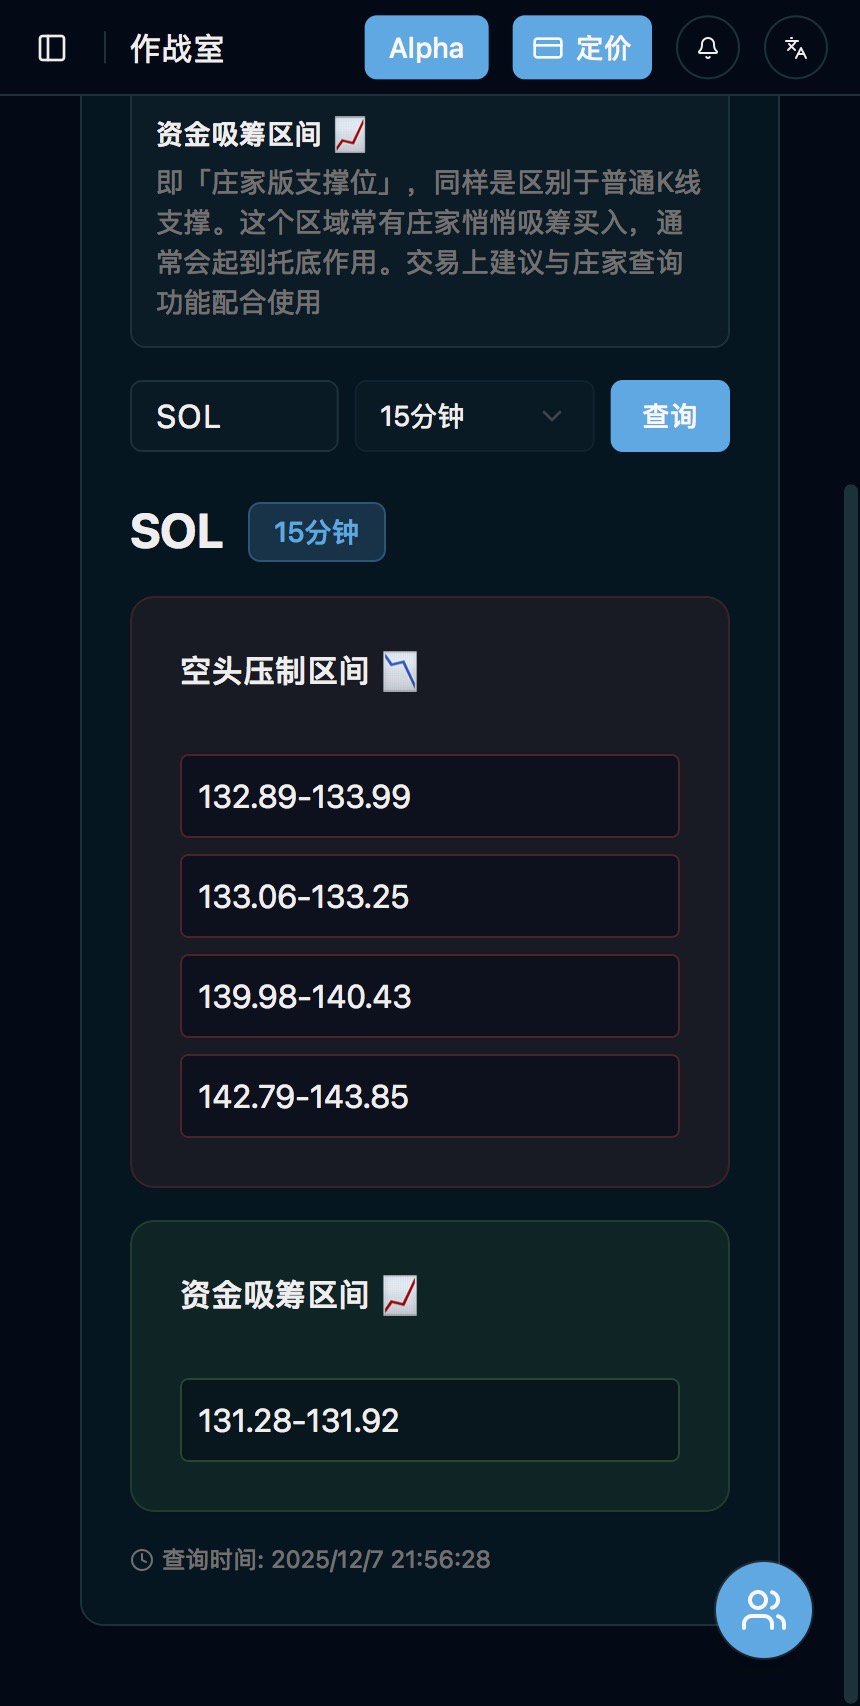Click the downtrend chart emoji icon

[x=400, y=672]
